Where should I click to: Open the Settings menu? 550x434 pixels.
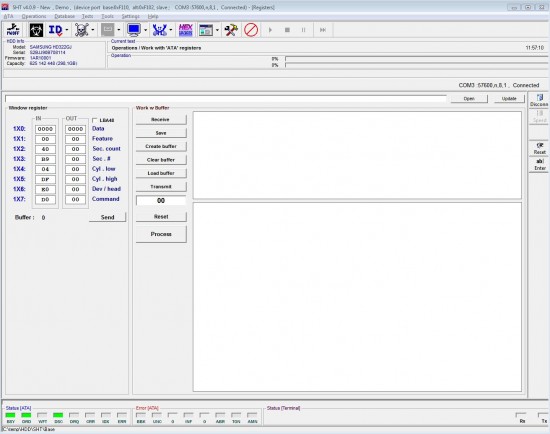click(130, 16)
